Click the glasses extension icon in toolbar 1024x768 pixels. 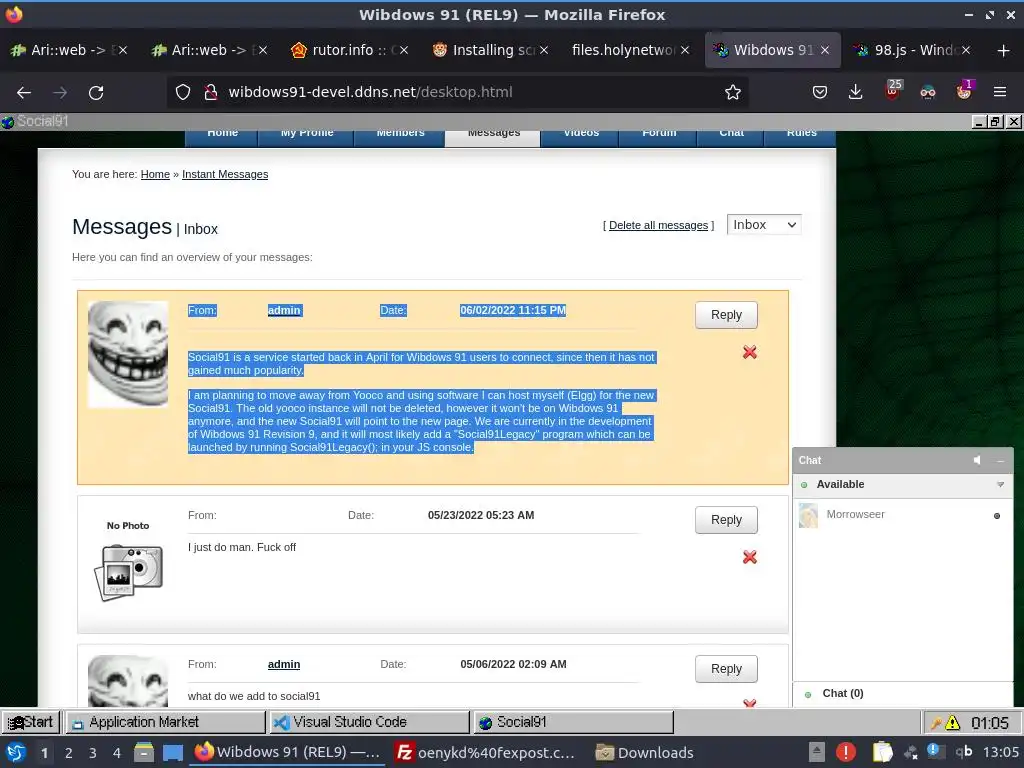click(x=928, y=93)
